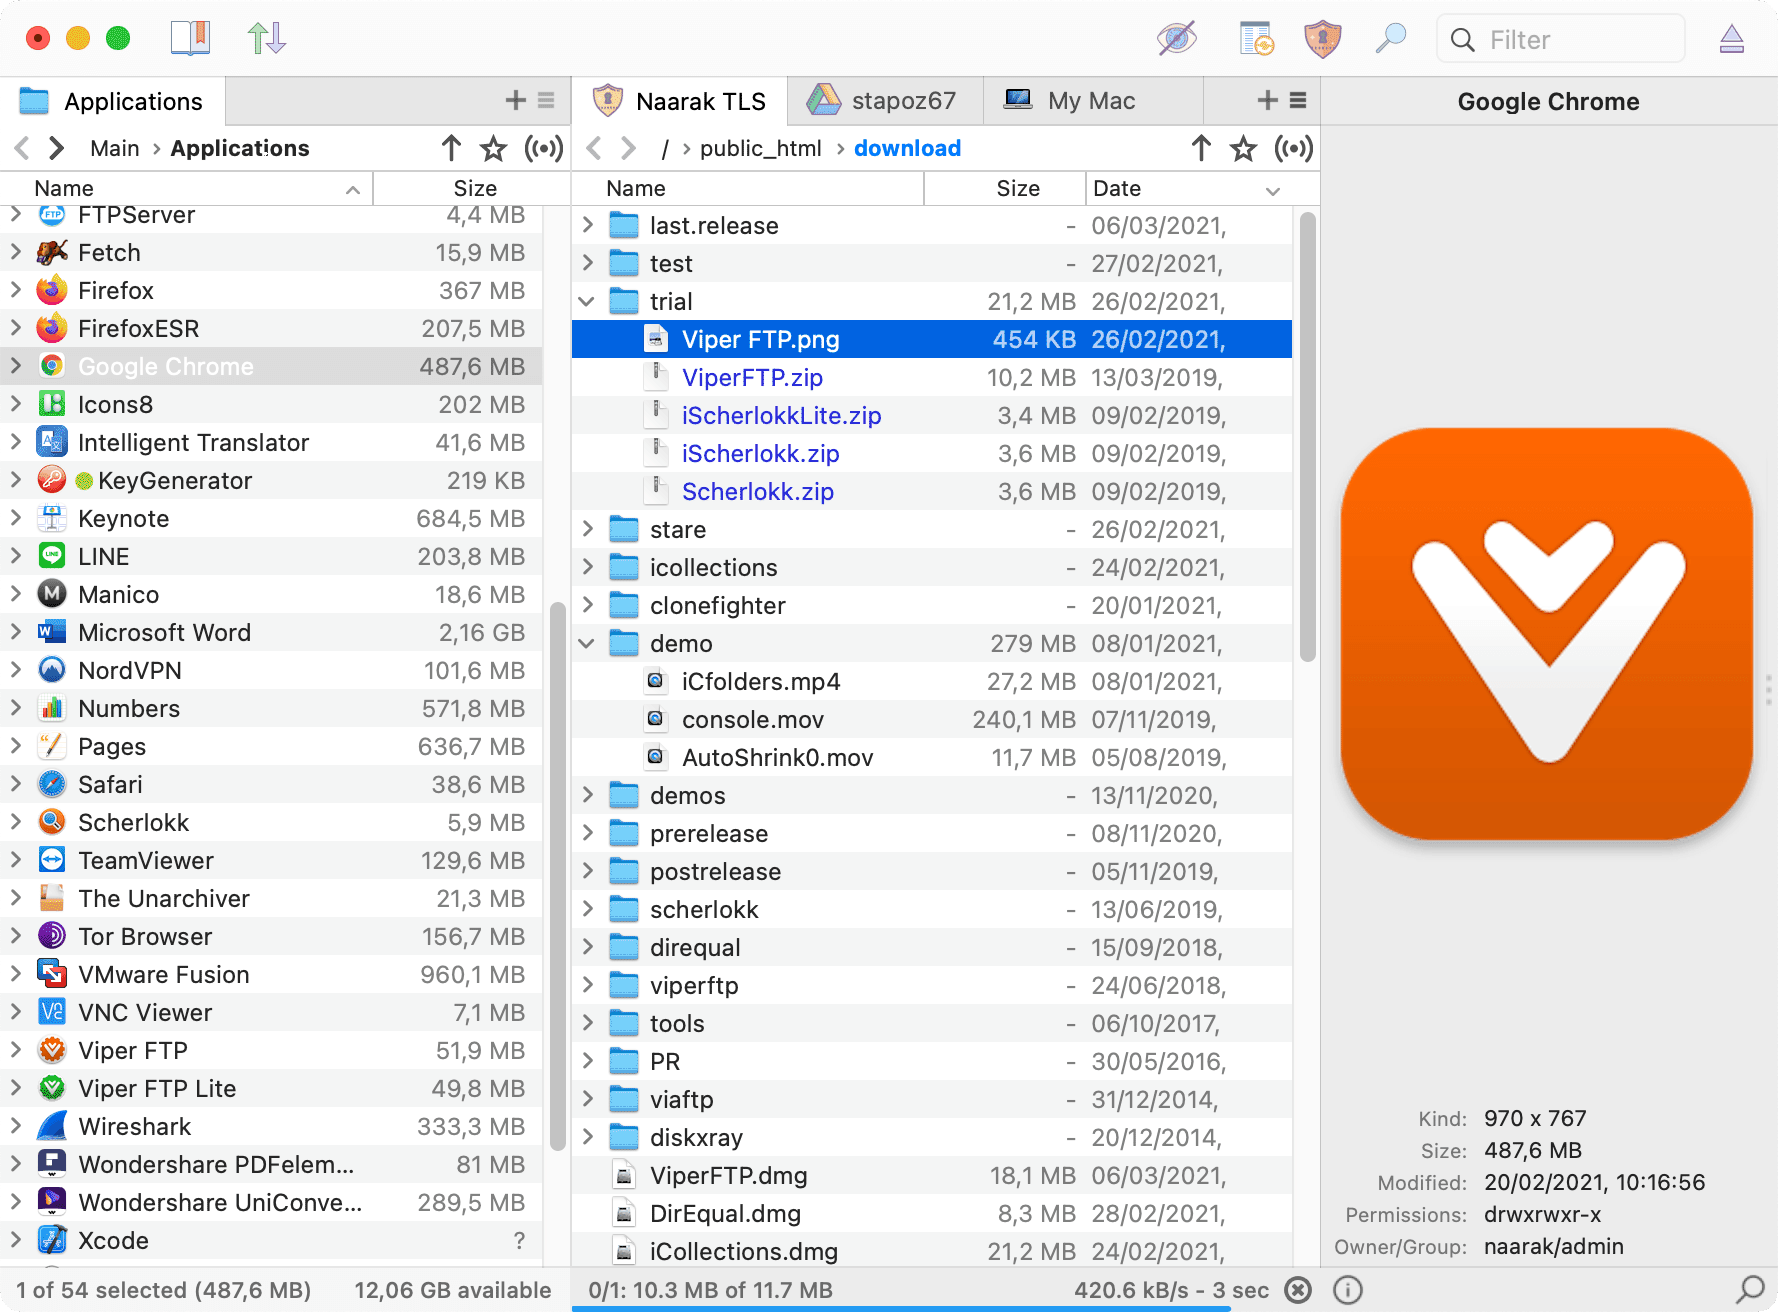
Task: Select the iScherlokkLite.zip file
Action: [932, 415]
